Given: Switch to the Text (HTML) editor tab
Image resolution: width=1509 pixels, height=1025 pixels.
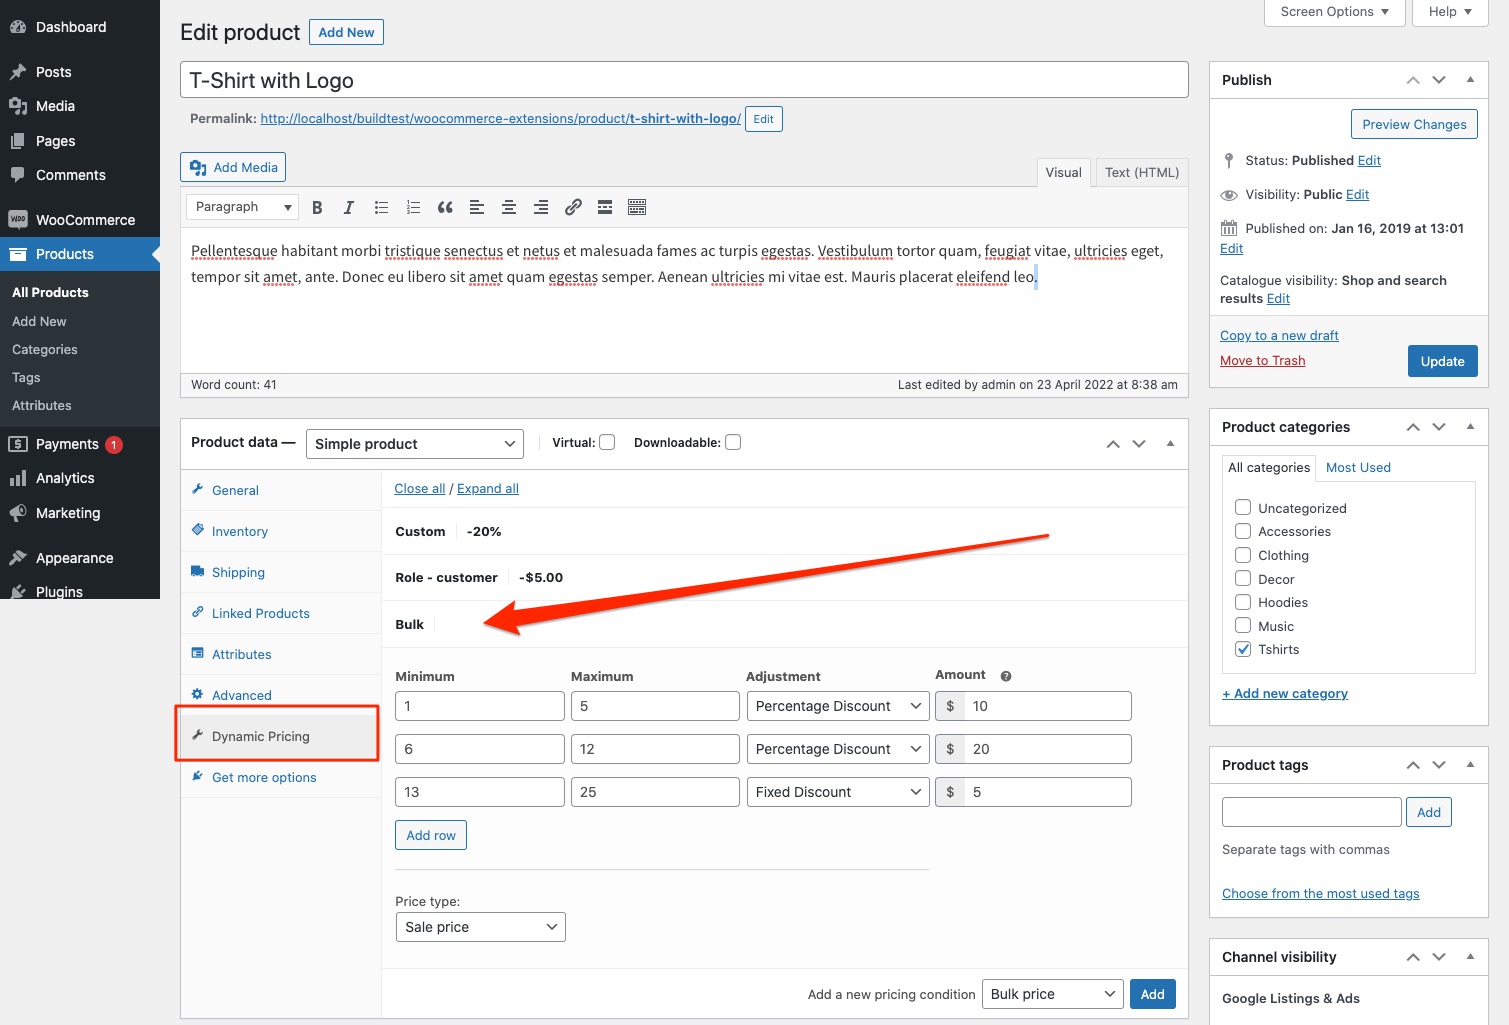Looking at the screenshot, I should (x=1142, y=173).
